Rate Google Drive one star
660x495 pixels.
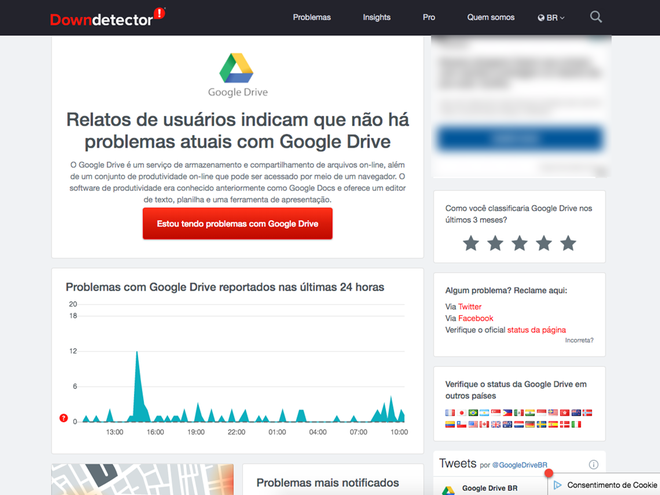(x=471, y=243)
